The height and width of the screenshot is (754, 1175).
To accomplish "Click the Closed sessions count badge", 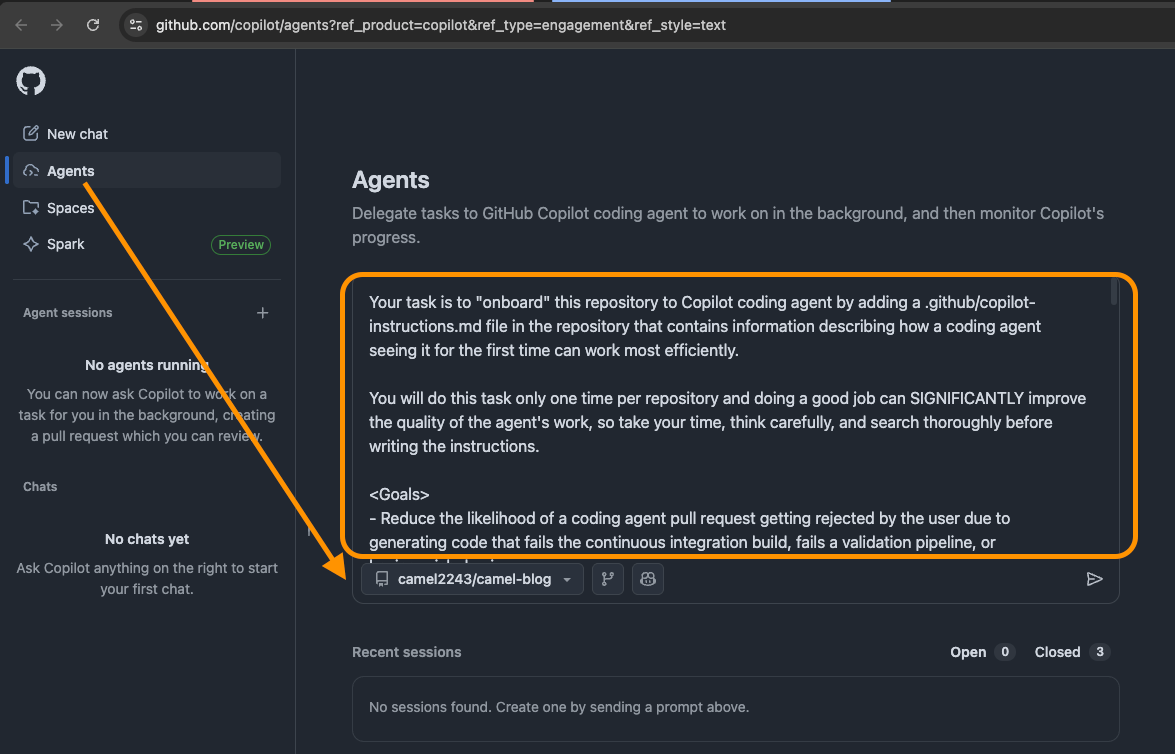I will (1101, 651).
